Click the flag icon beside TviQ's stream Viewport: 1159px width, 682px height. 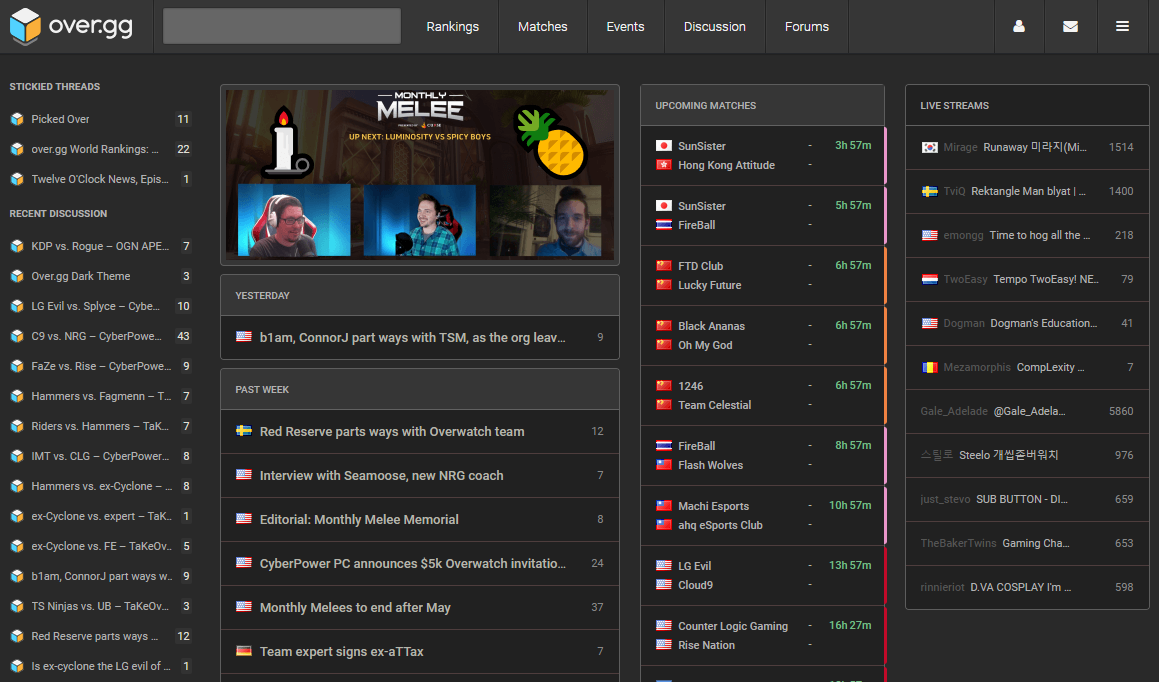928,190
